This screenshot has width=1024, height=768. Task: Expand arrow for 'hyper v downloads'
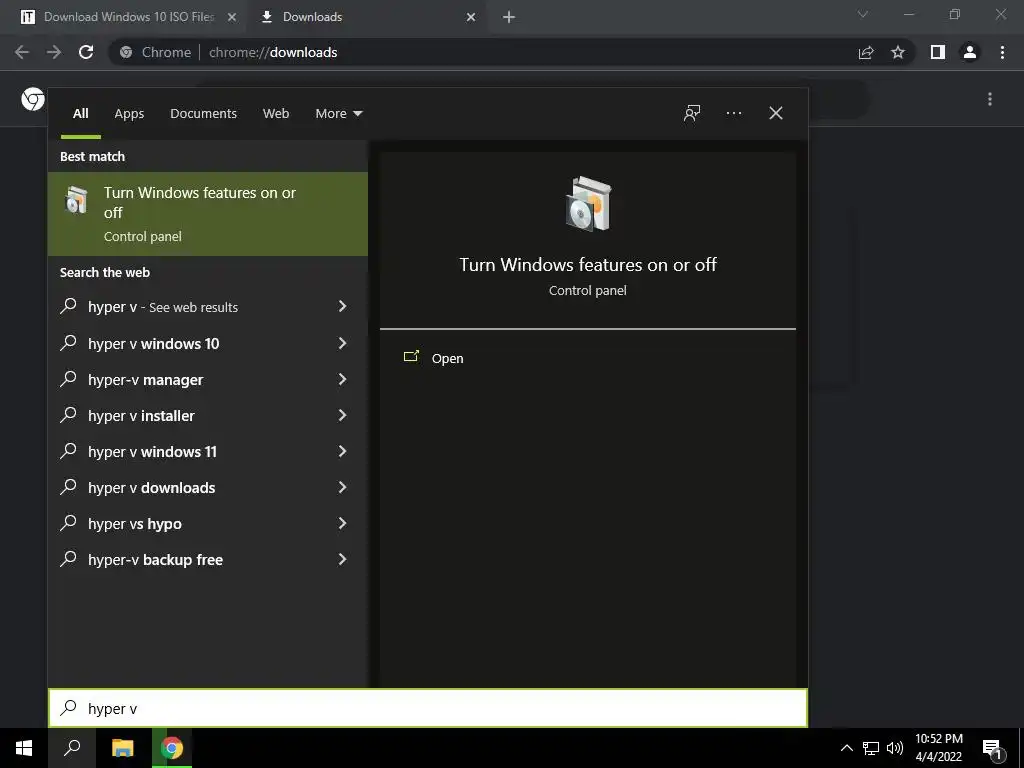point(342,487)
